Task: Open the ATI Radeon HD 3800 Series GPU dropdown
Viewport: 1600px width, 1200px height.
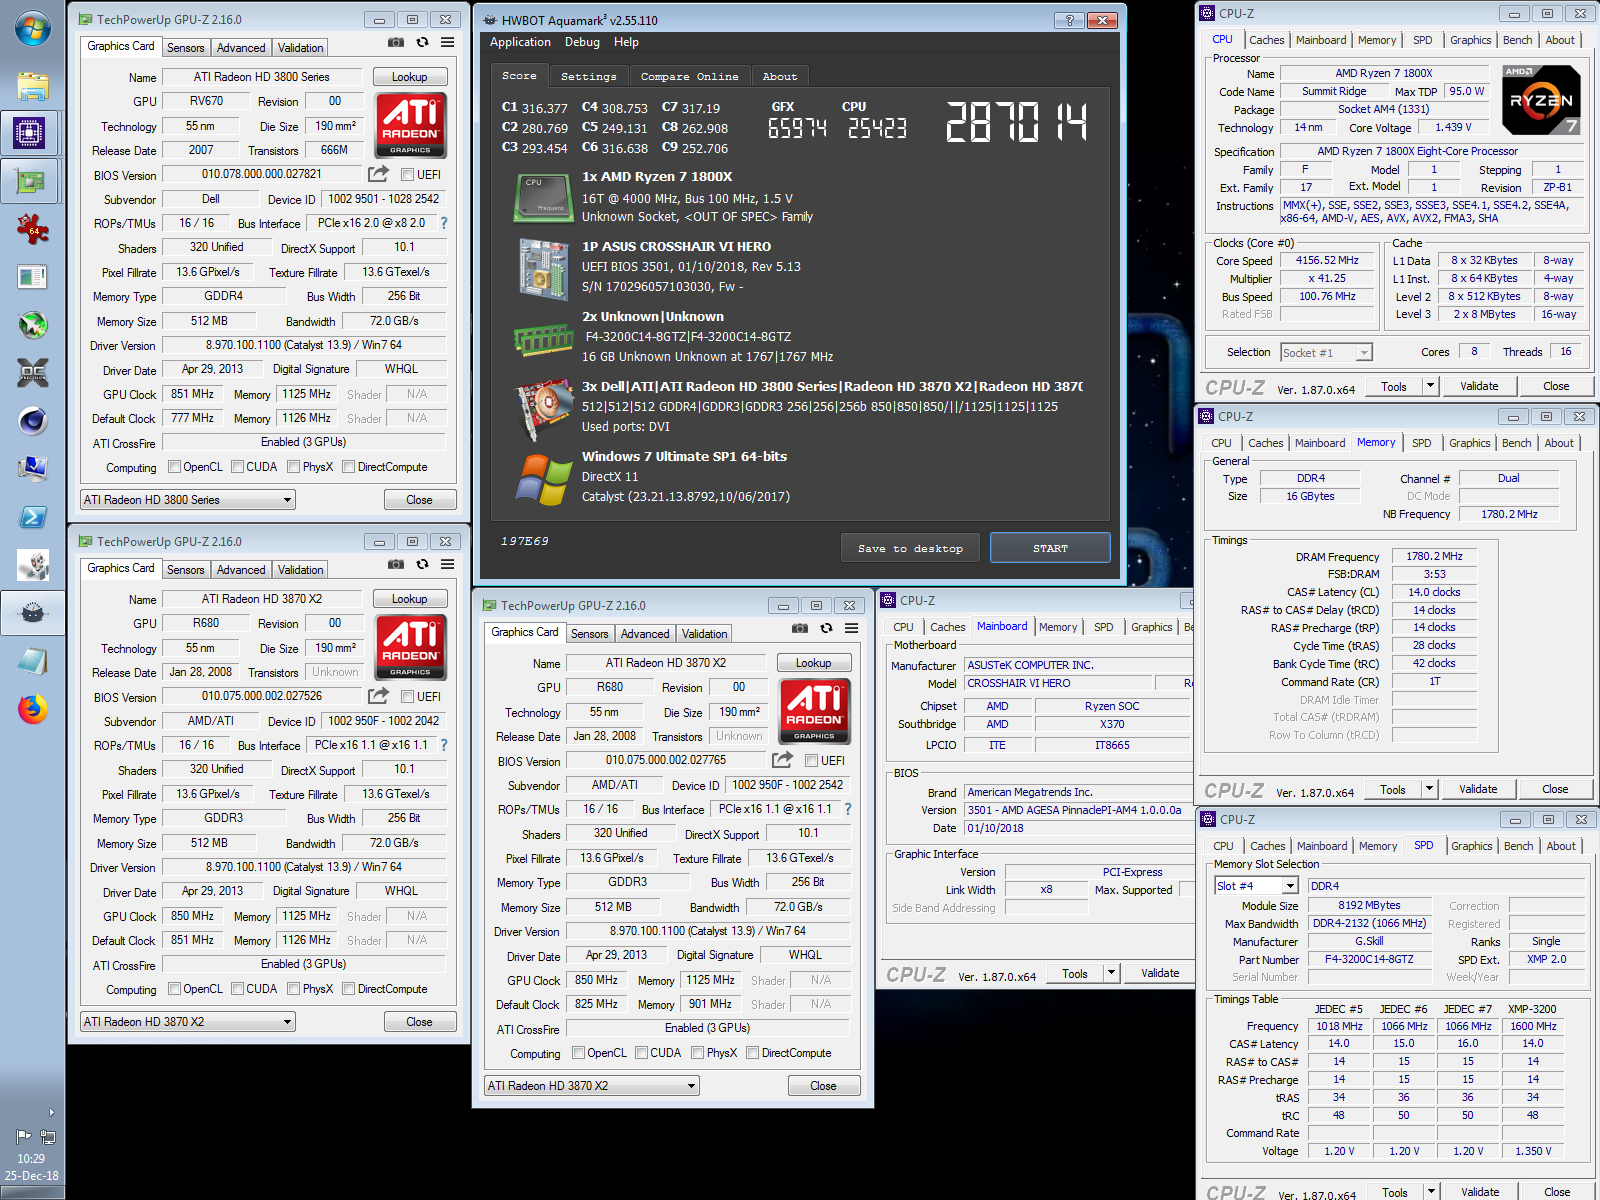Action: coord(188,500)
